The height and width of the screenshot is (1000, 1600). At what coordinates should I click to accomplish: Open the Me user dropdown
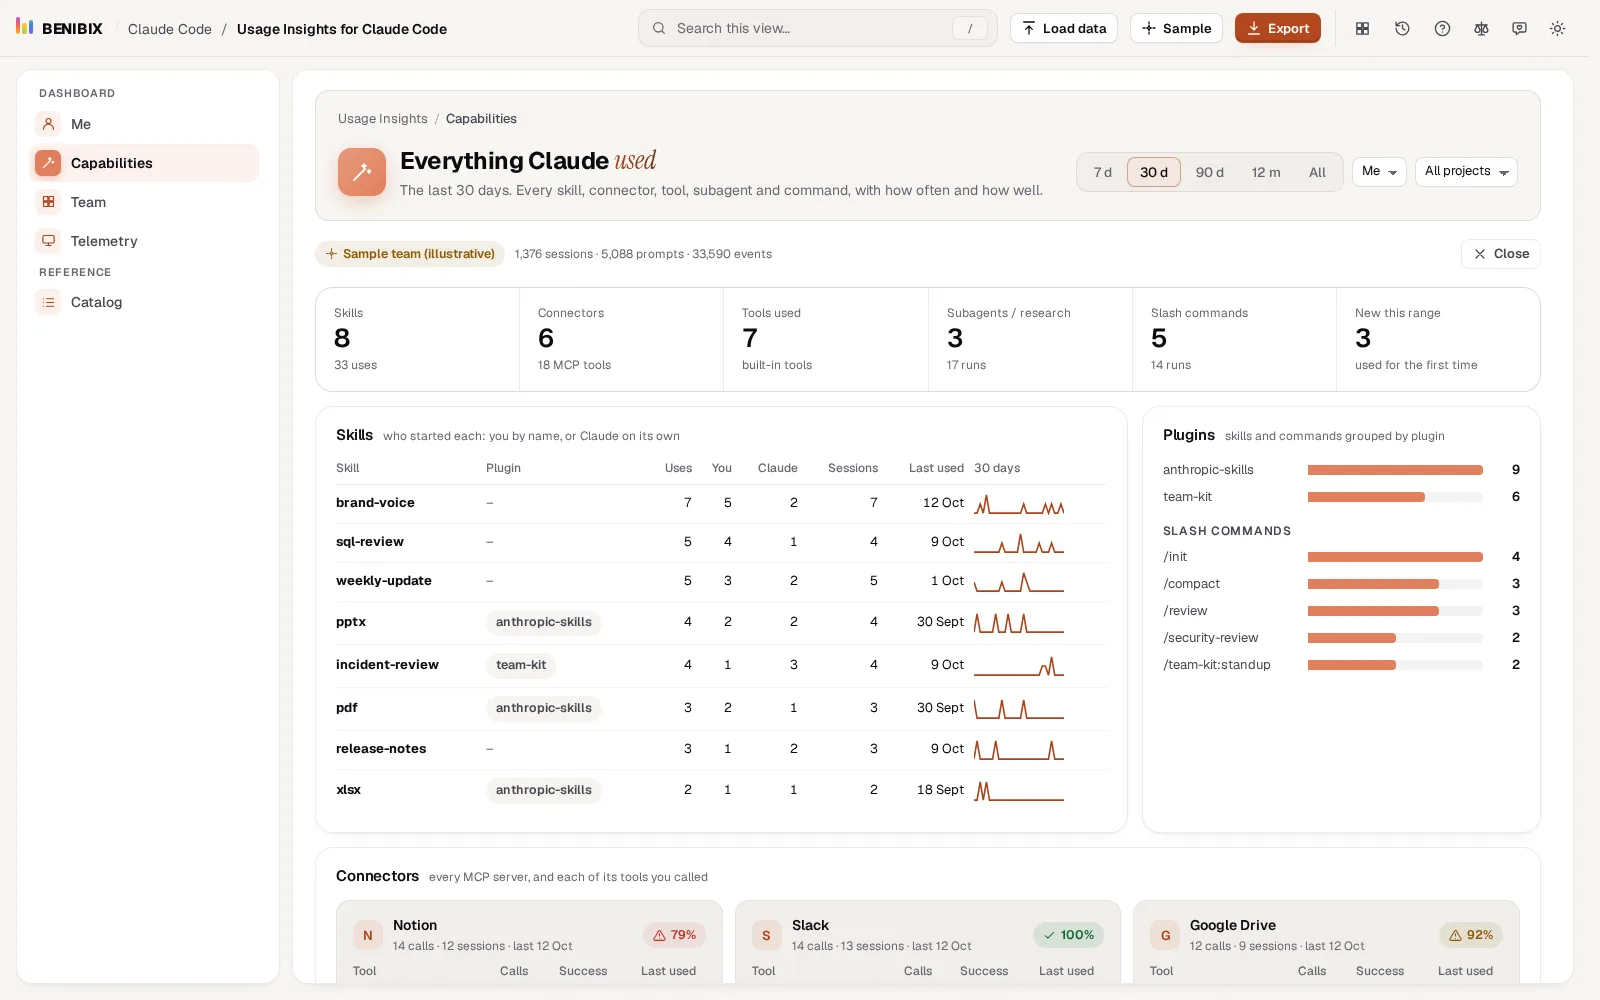[1379, 172]
